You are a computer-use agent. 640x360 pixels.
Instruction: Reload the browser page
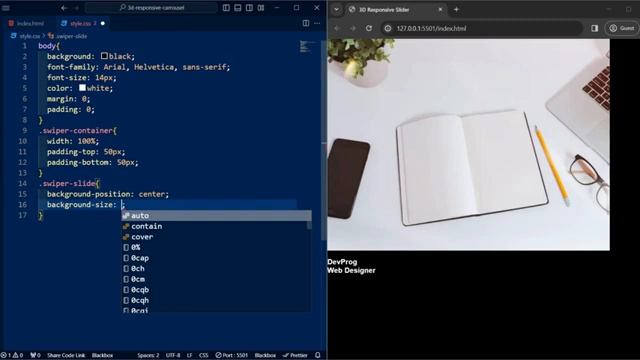pos(369,28)
